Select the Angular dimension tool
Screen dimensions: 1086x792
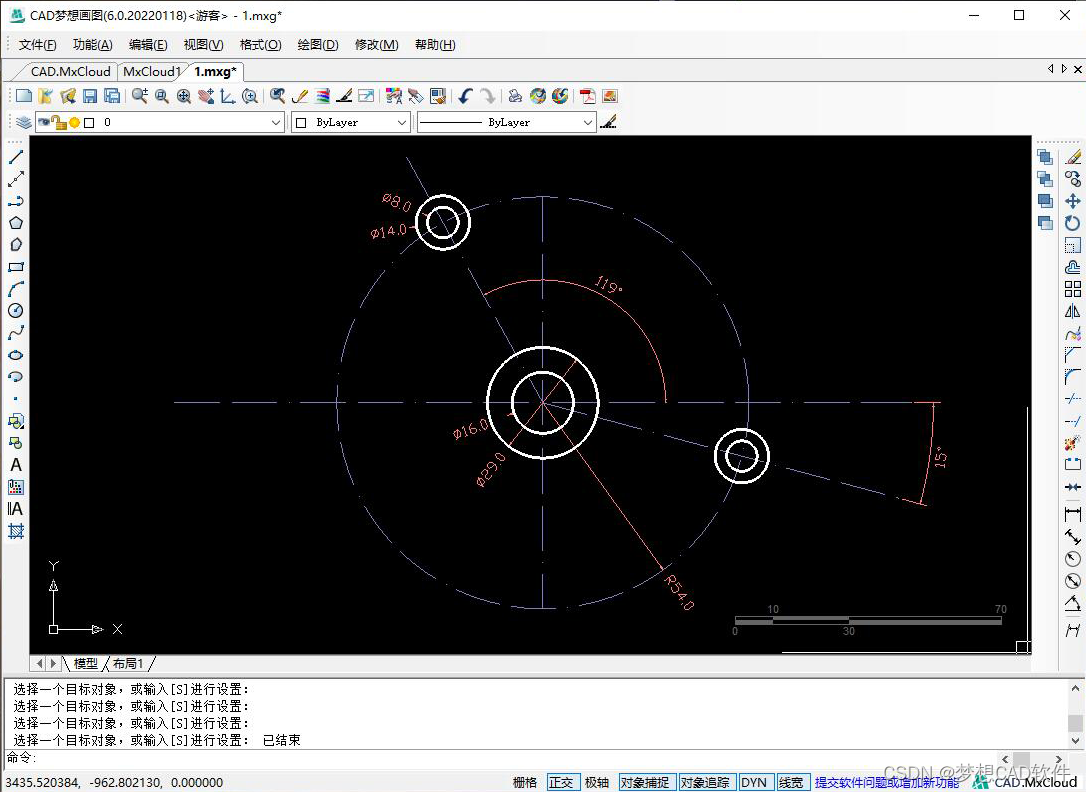click(1073, 603)
